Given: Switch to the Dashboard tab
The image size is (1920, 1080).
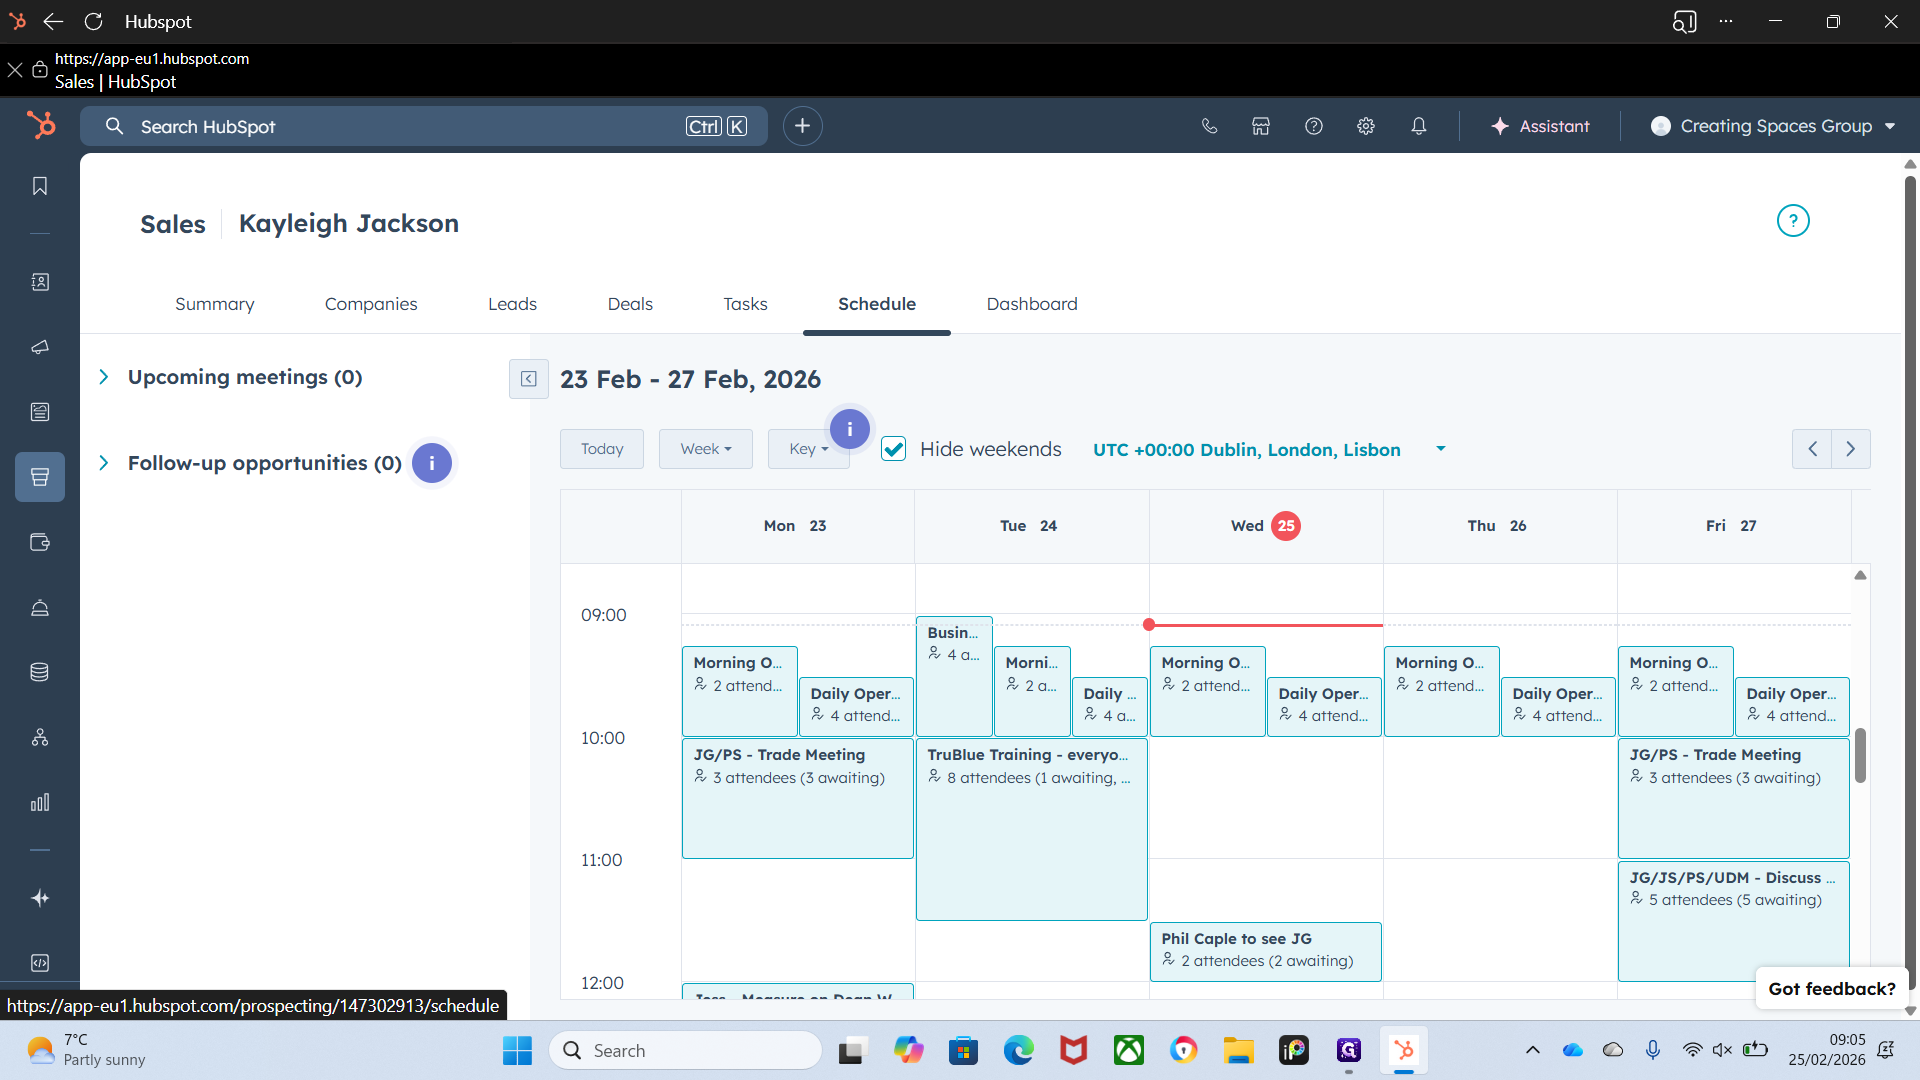Looking at the screenshot, I should tap(1032, 304).
